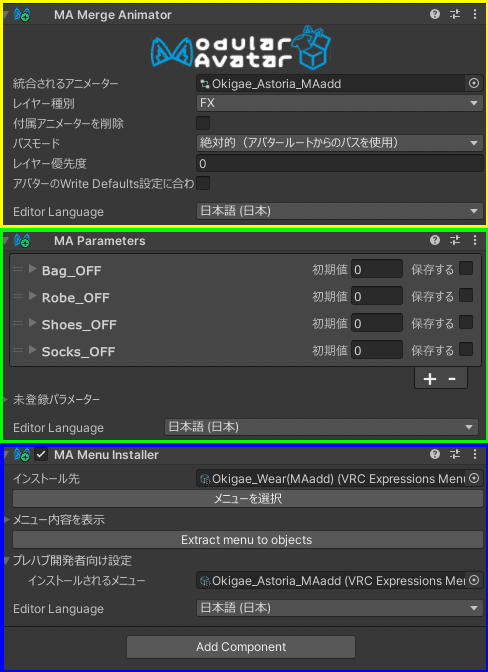This screenshot has width=488, height=672.
Task: Click MA Merge Animator component icon
Action: click(22, 15)
